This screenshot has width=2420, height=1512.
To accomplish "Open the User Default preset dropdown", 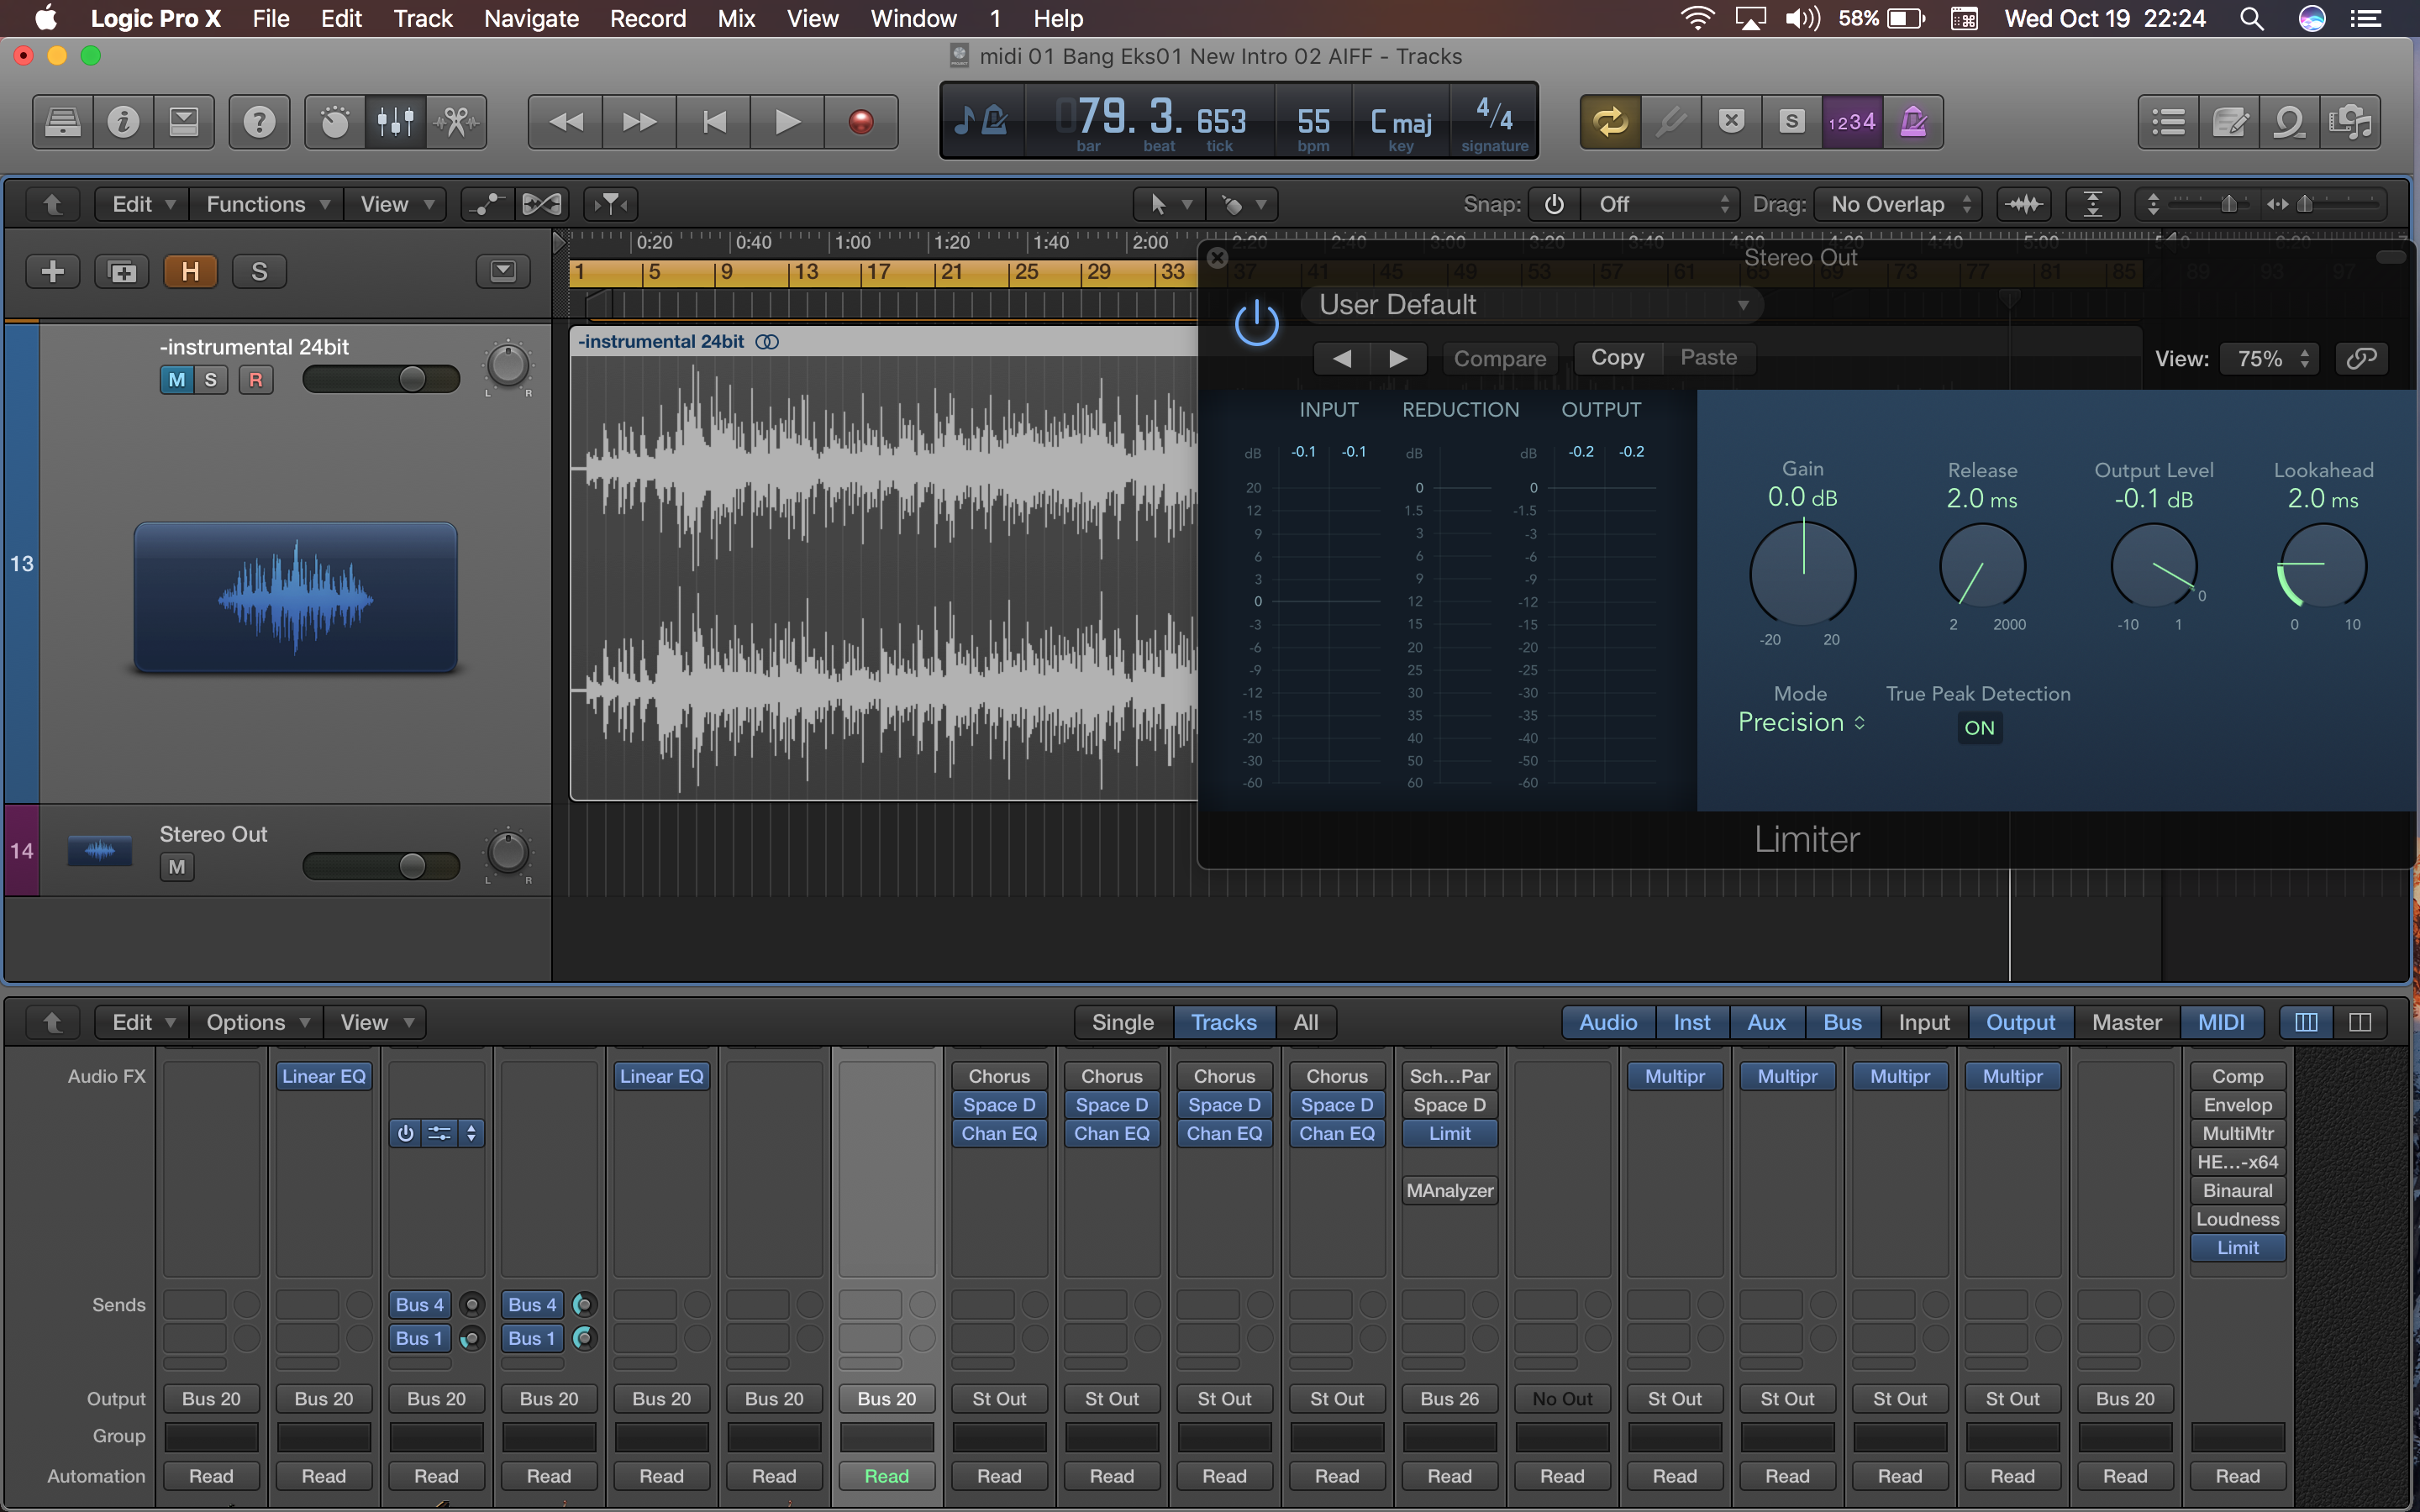I will pos(1532,305).
